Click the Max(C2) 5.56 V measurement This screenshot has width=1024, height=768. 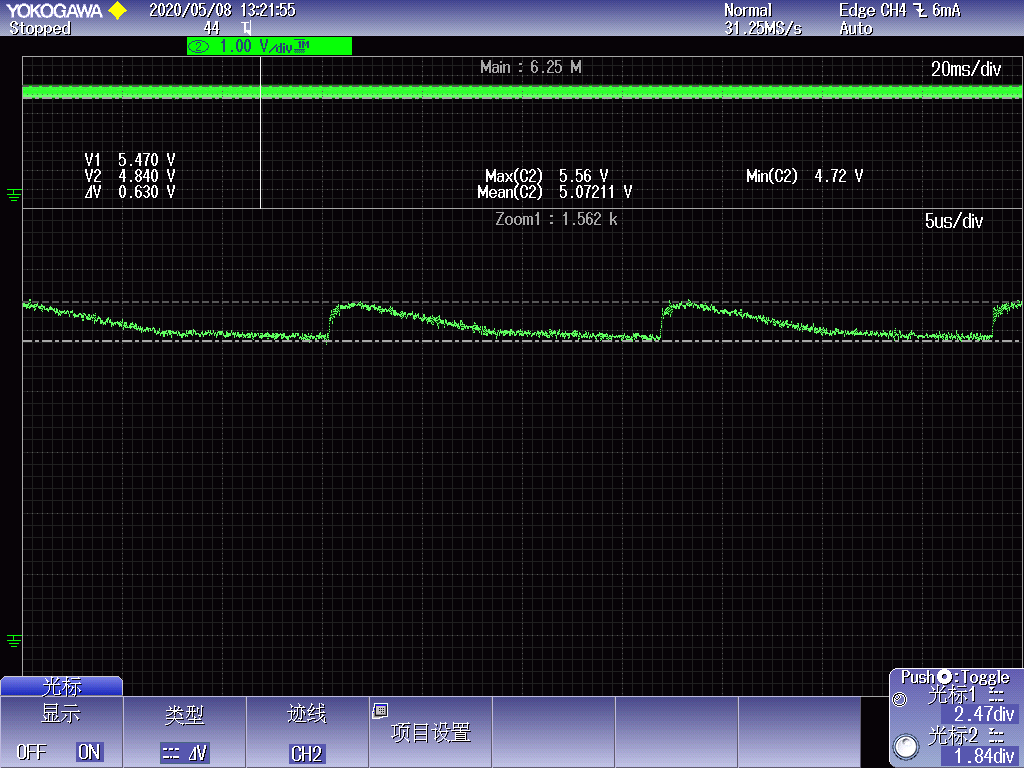[547, 176]
